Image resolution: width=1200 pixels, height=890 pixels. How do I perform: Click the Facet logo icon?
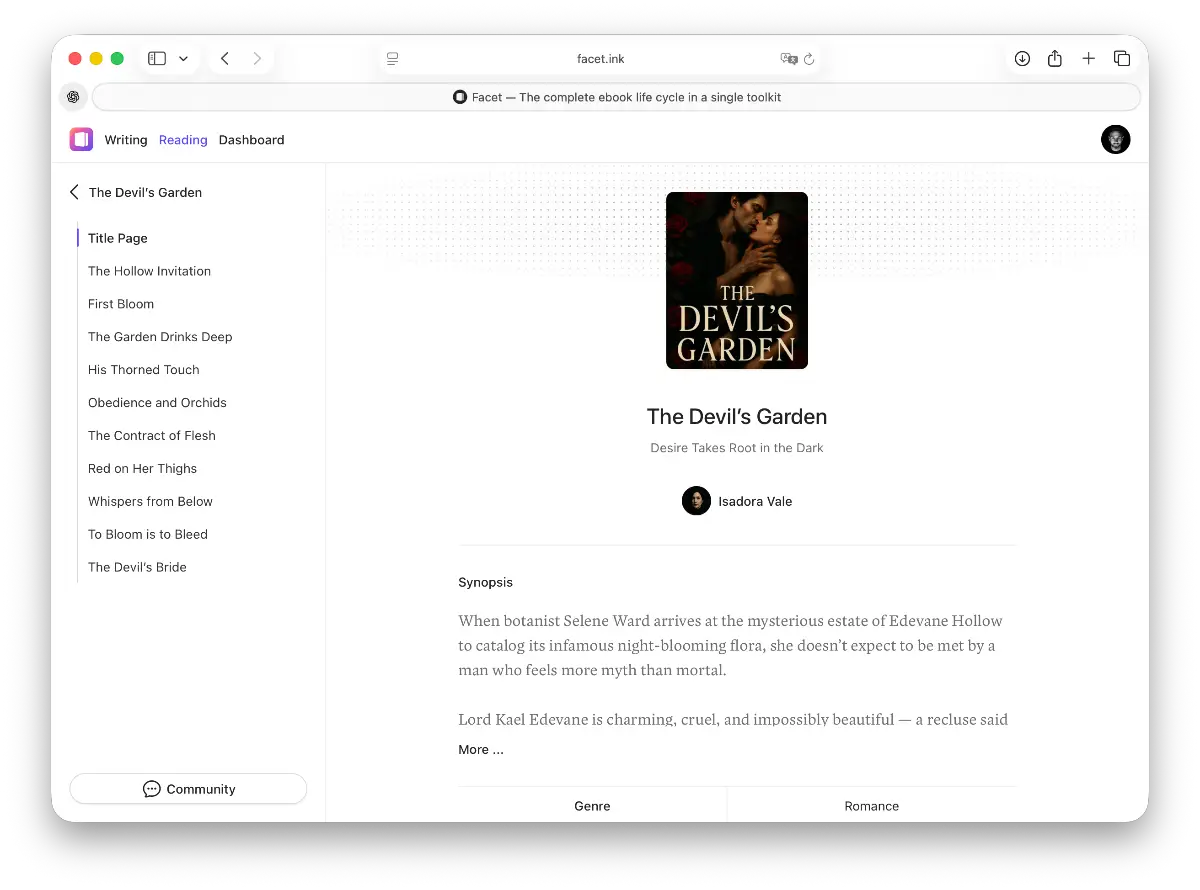81,140
